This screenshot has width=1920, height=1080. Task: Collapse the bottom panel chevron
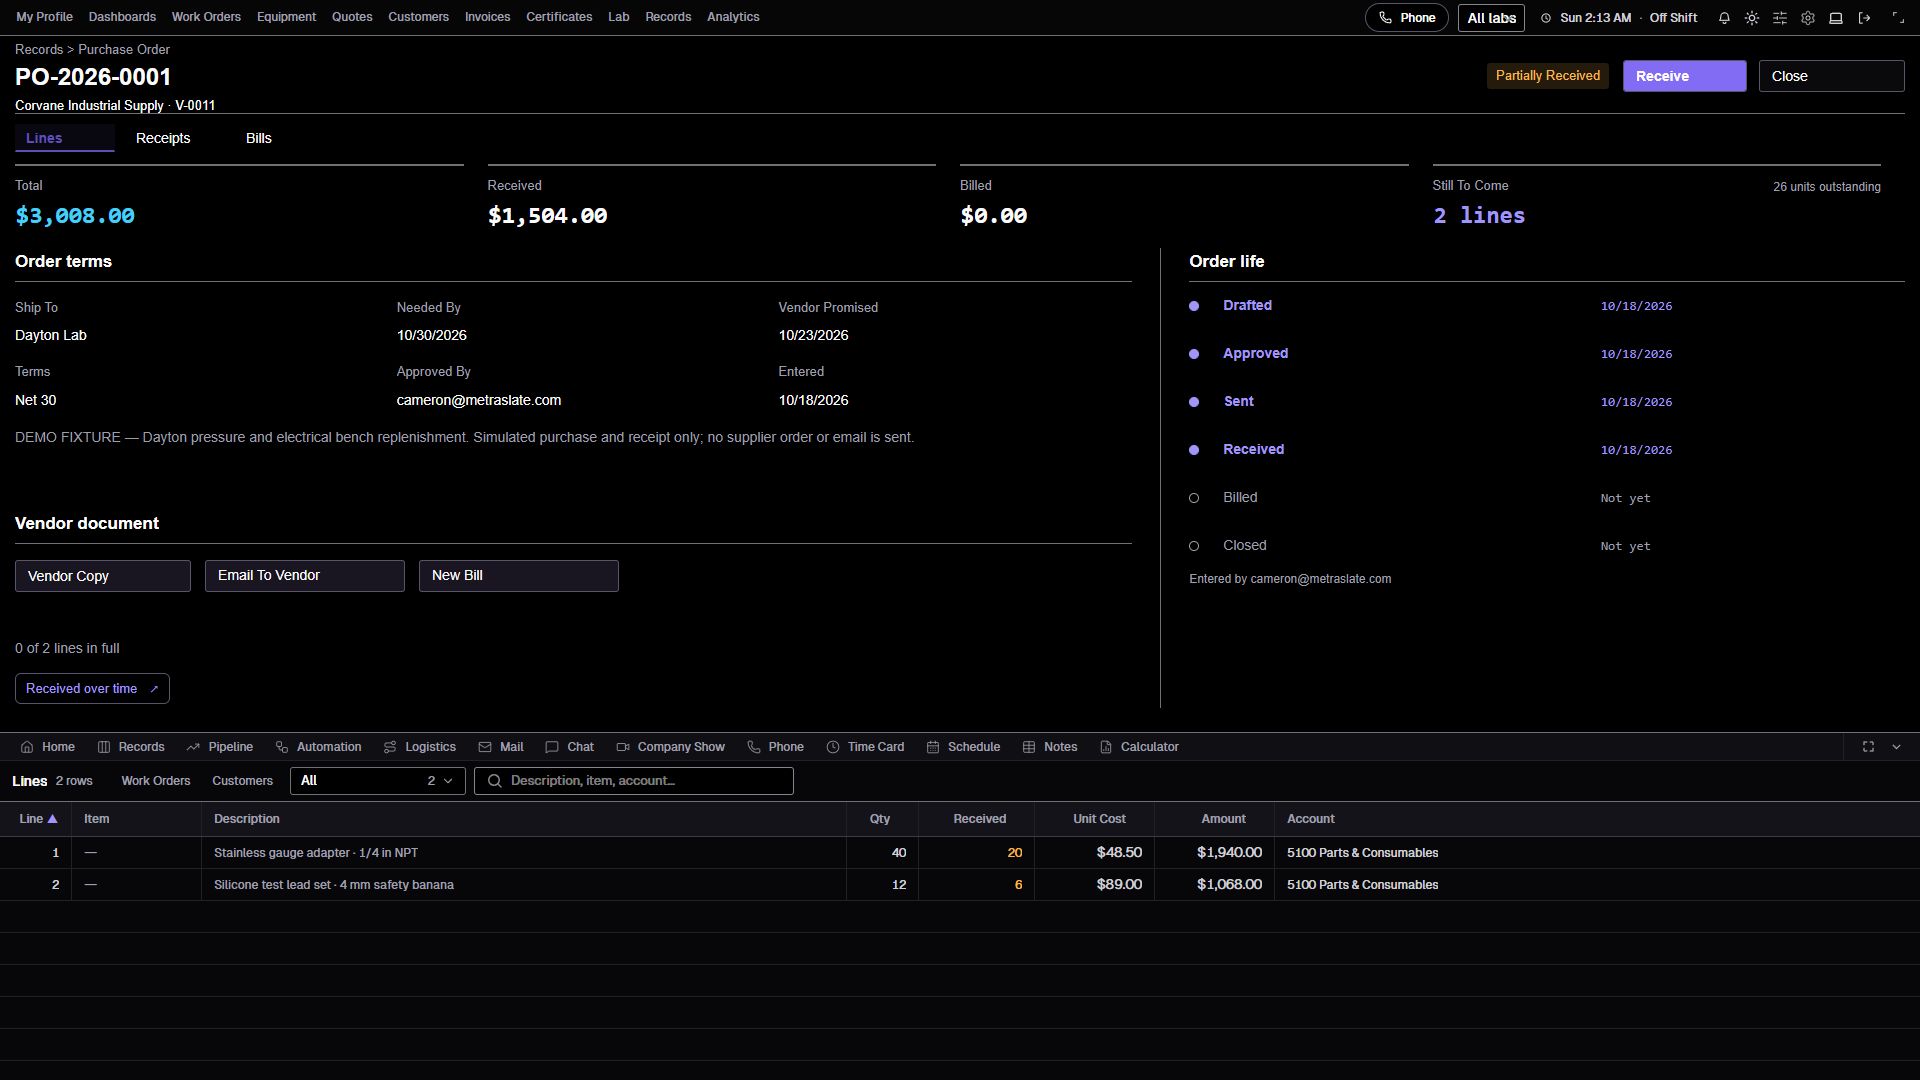click(x=1896, y=747)
